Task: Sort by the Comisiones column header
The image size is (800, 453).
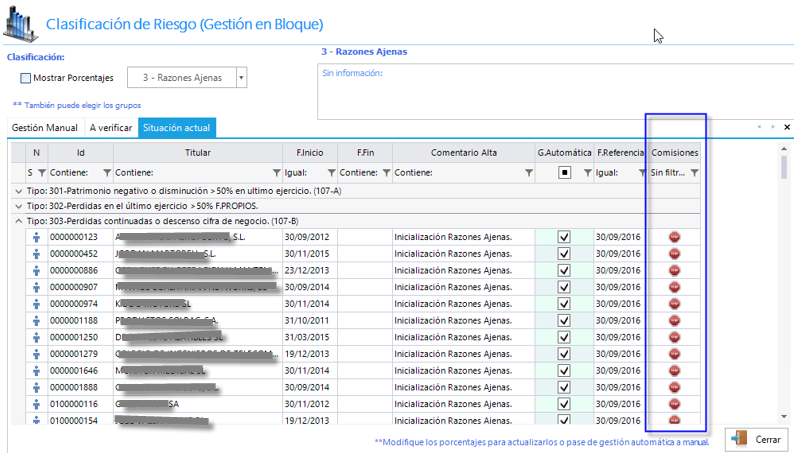Action: [x=674, y=153]
